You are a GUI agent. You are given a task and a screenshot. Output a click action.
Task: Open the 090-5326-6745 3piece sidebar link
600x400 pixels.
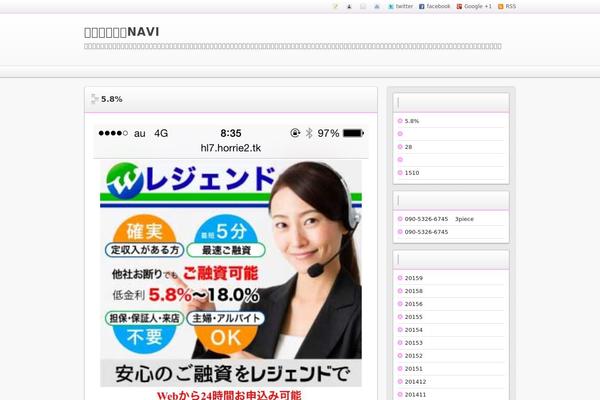(439, 219)
